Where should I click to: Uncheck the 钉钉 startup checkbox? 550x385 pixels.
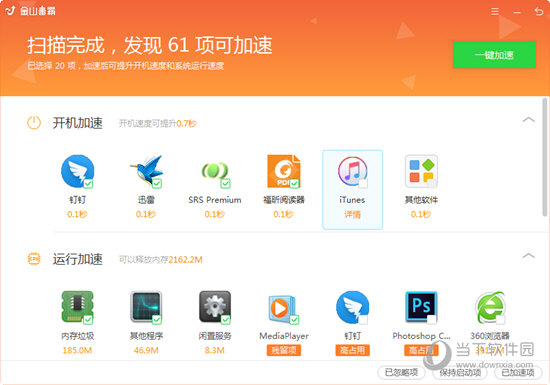point(88,183)
